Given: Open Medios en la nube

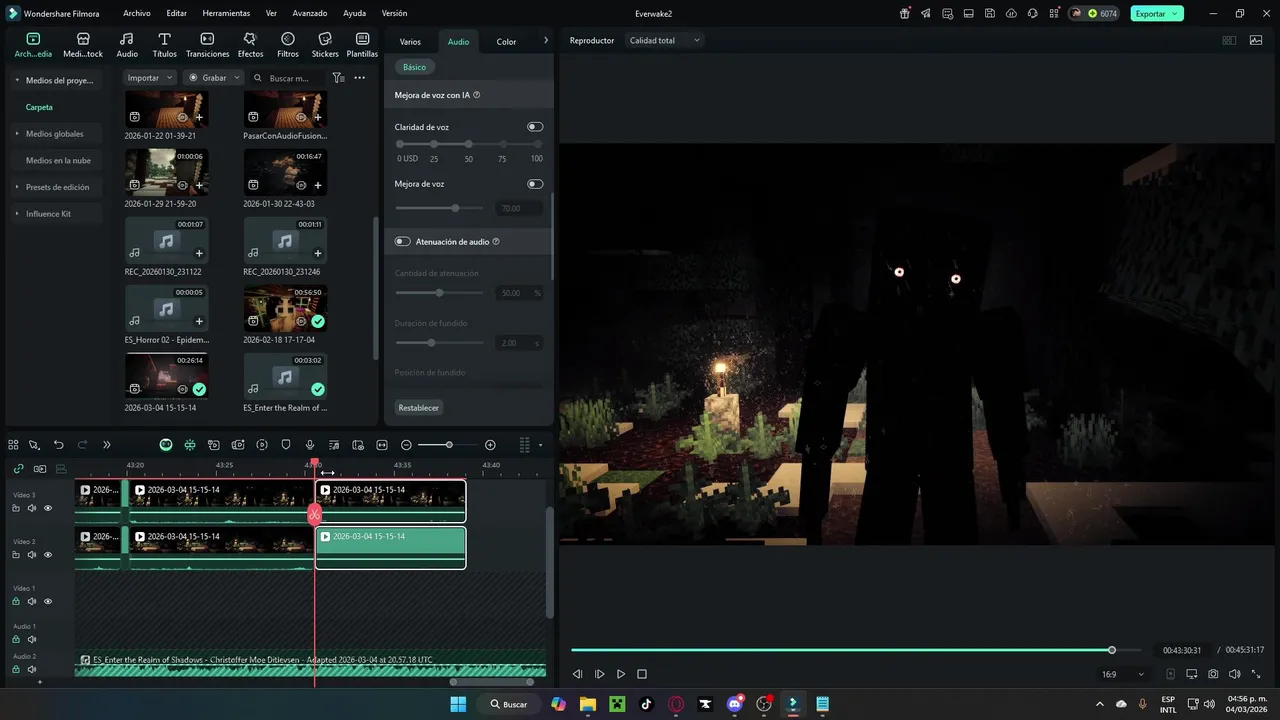Looking at the screenshot, I should click(x=58, y=161).
